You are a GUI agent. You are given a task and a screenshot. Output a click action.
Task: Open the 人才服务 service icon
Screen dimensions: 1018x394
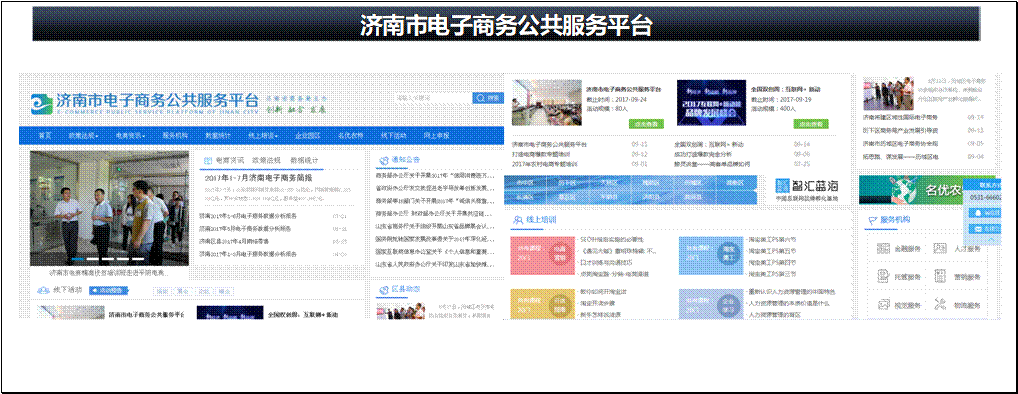point(940,249)
